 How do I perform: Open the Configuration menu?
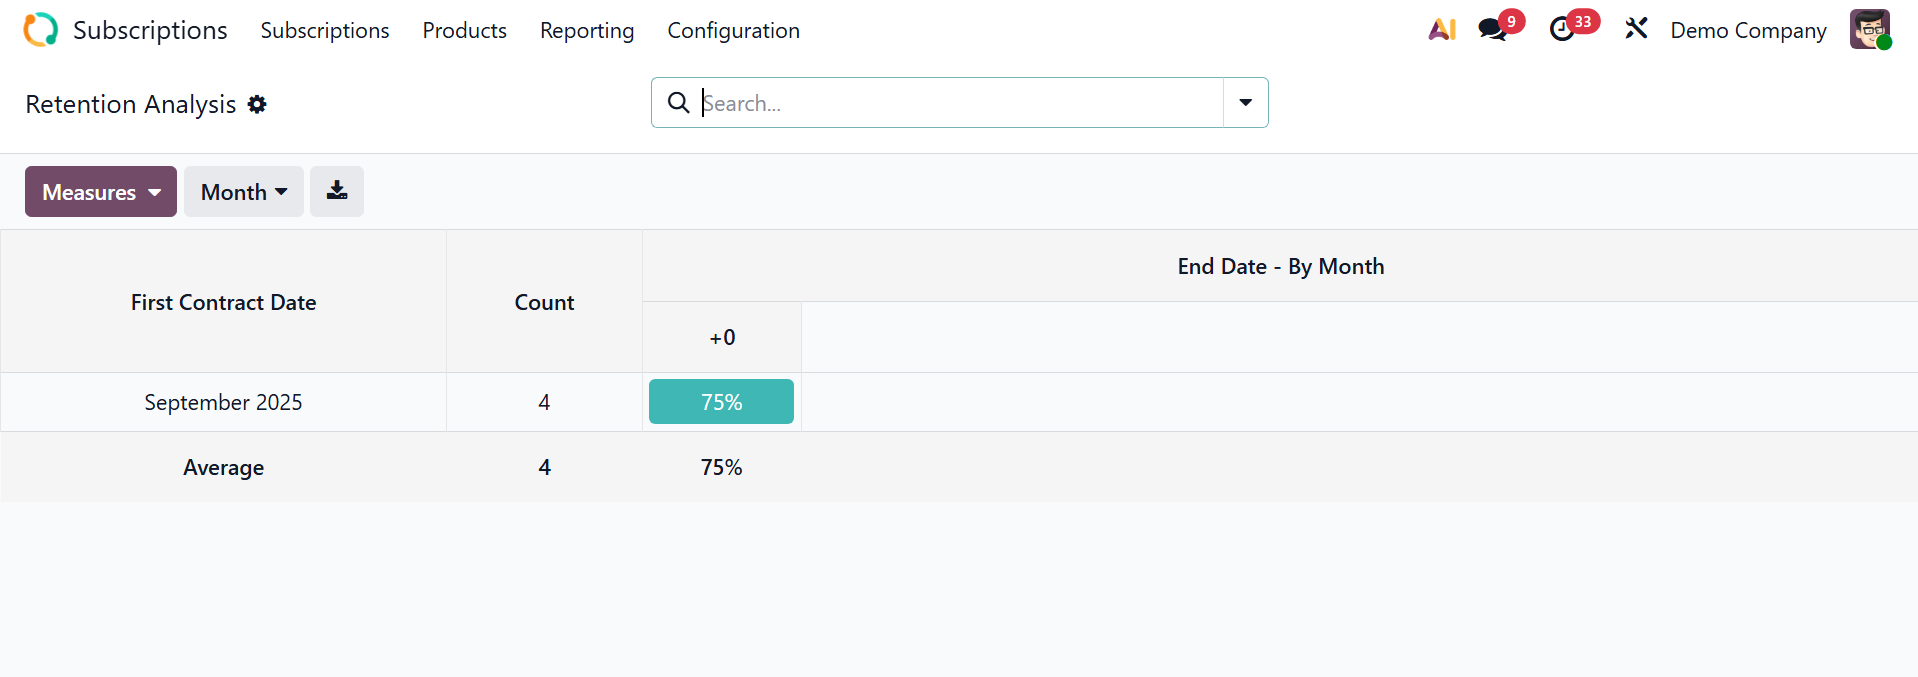coord(733,31)
